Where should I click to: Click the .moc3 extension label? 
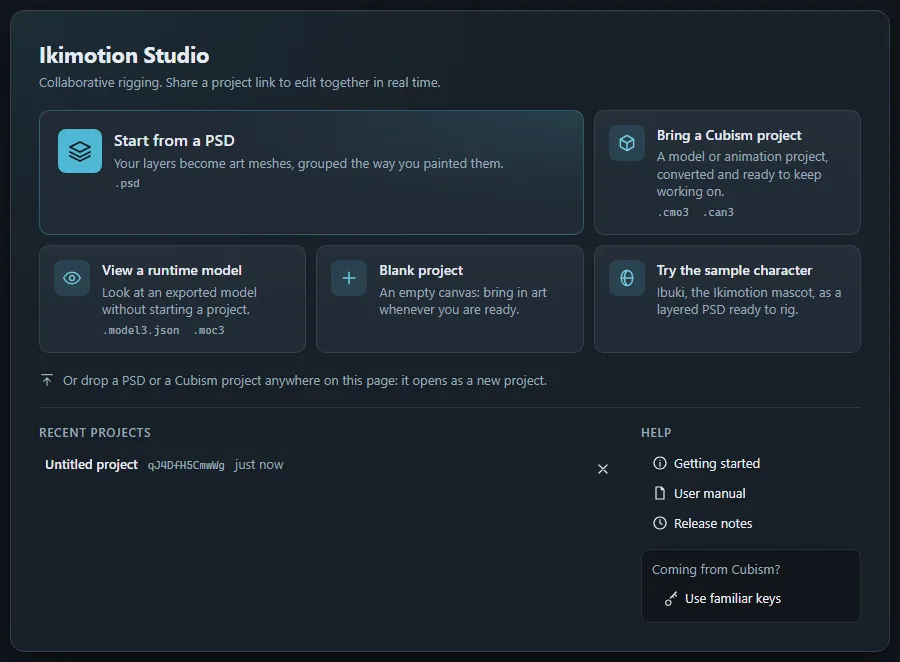click(209, 330)
